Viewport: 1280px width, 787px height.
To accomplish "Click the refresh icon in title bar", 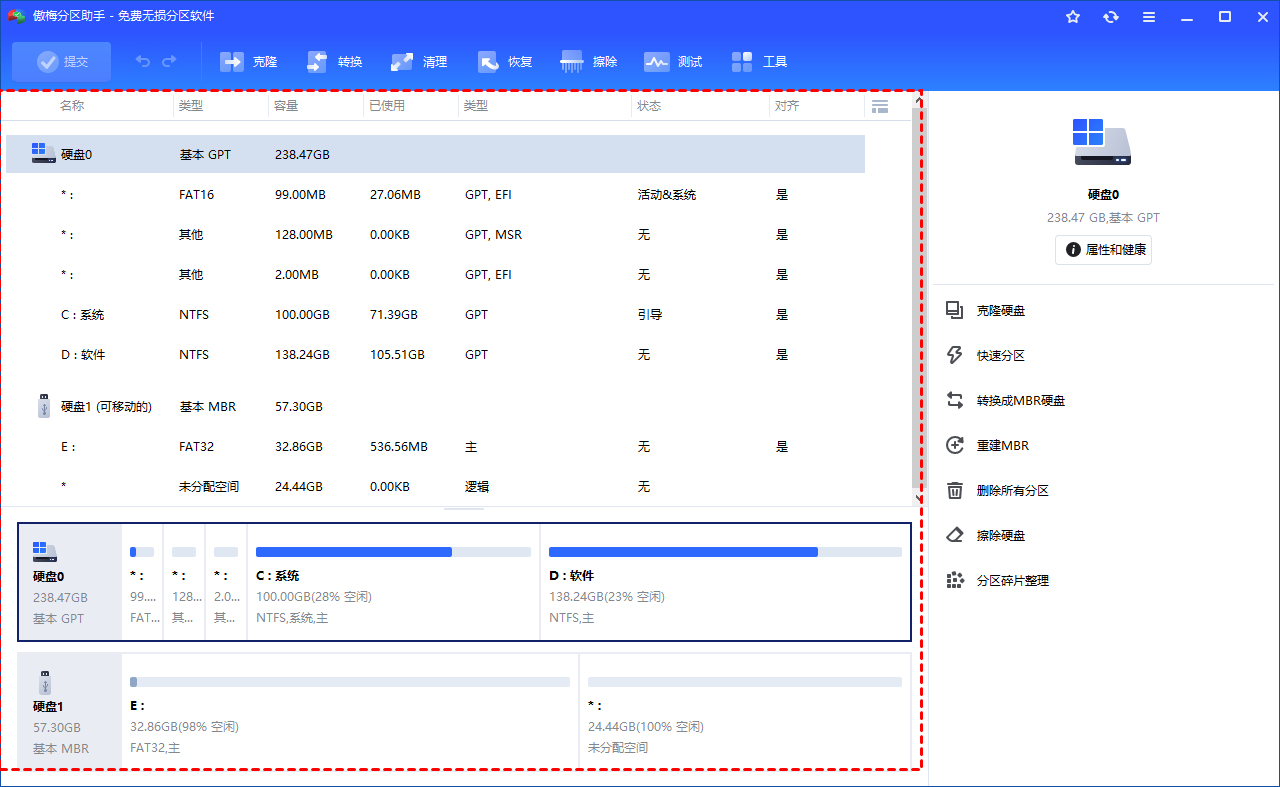I will [1111, 17].
